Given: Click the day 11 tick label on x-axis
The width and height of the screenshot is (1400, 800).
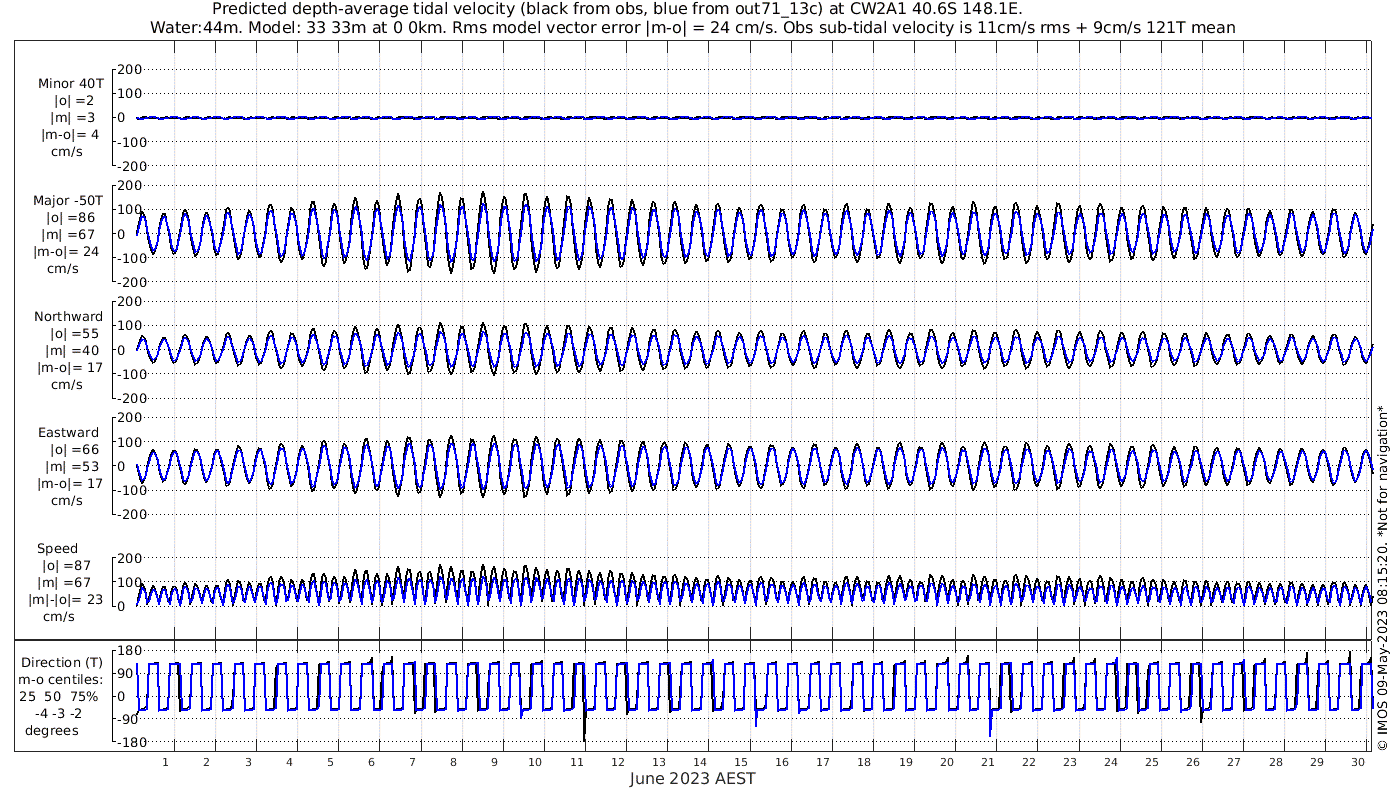Looking at the screenshot, I should coord(577,762).
